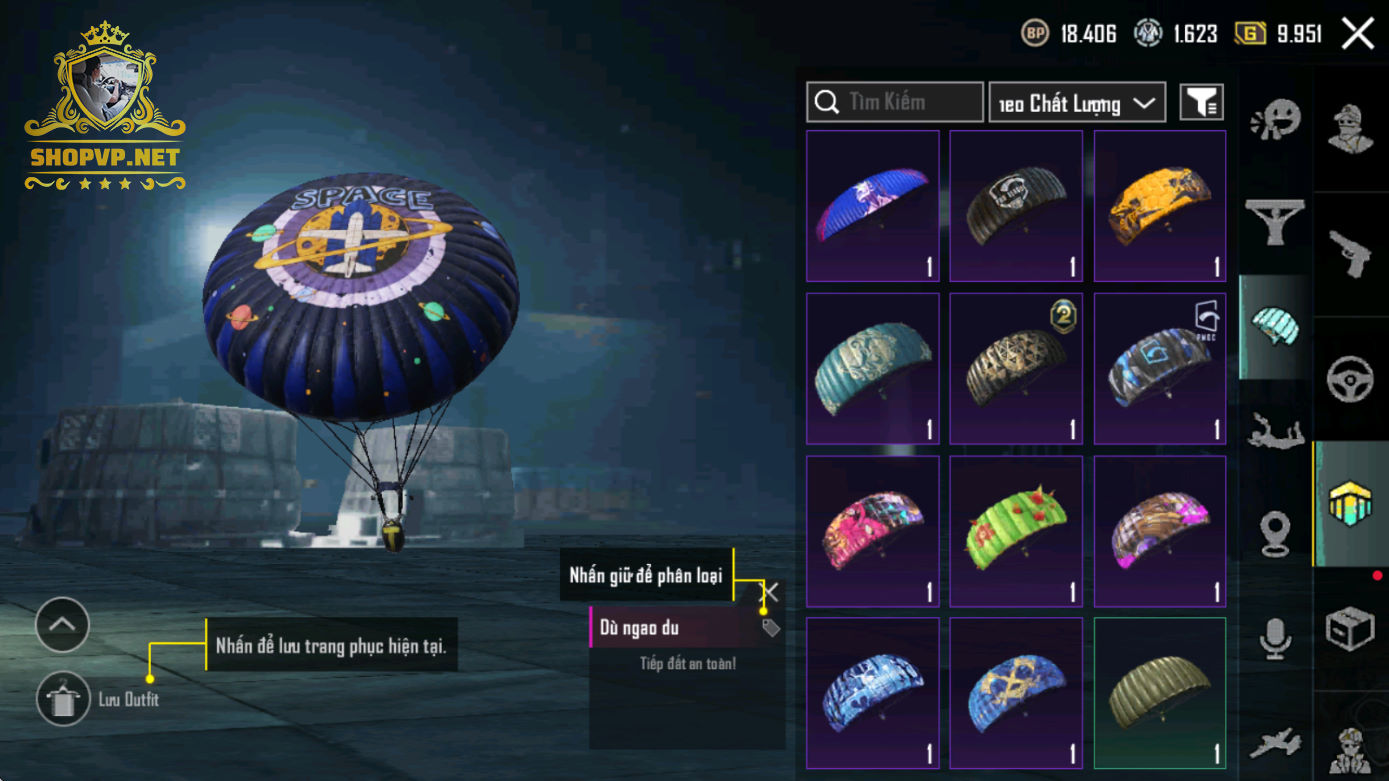
Task: Open the crate box category
Action: tap(1350, 629)
